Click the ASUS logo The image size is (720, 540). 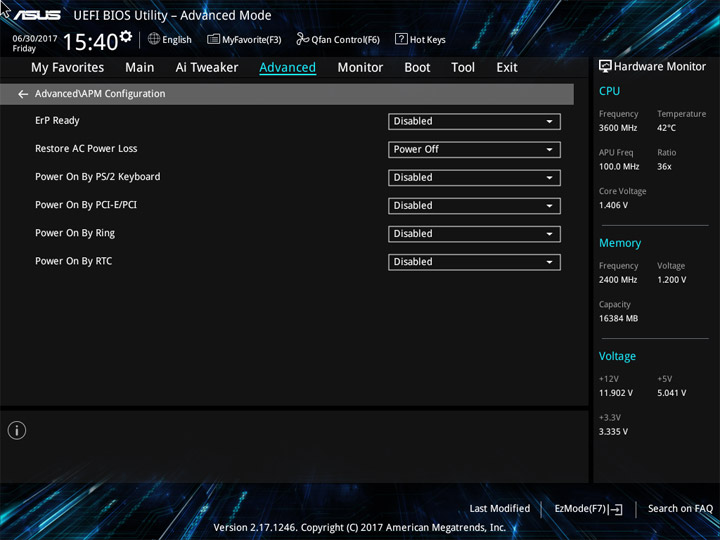click(x=37, y=15)
